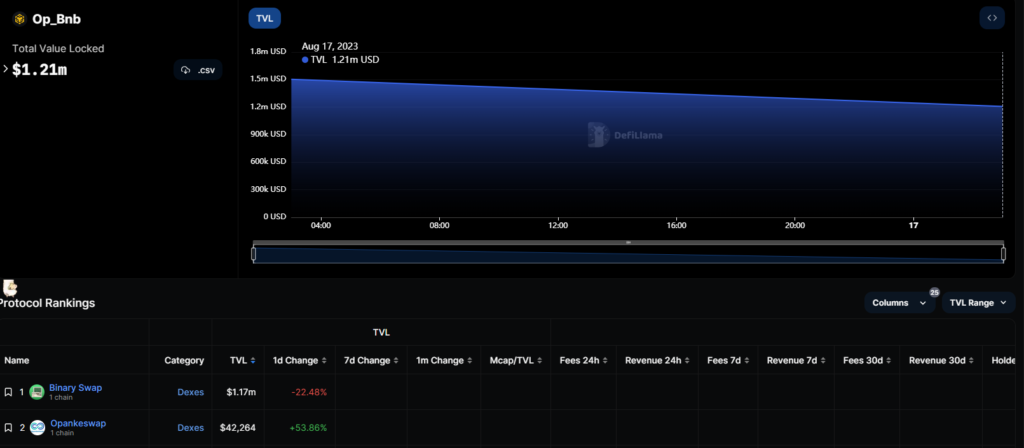Click the Binary Swap logo icon
1024x448 pixels.
pos(37,392)
